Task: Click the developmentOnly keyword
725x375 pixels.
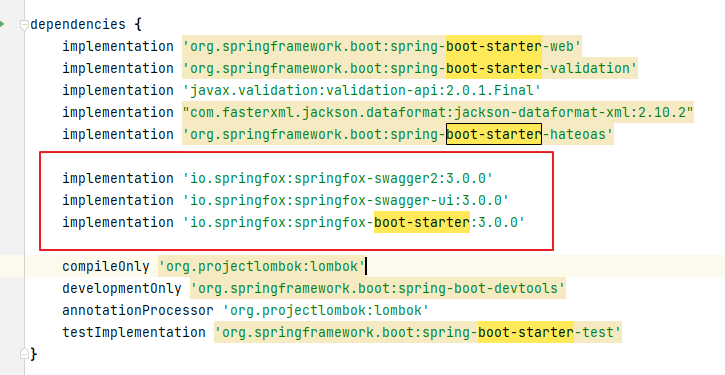Action: [x=122, y=289]
